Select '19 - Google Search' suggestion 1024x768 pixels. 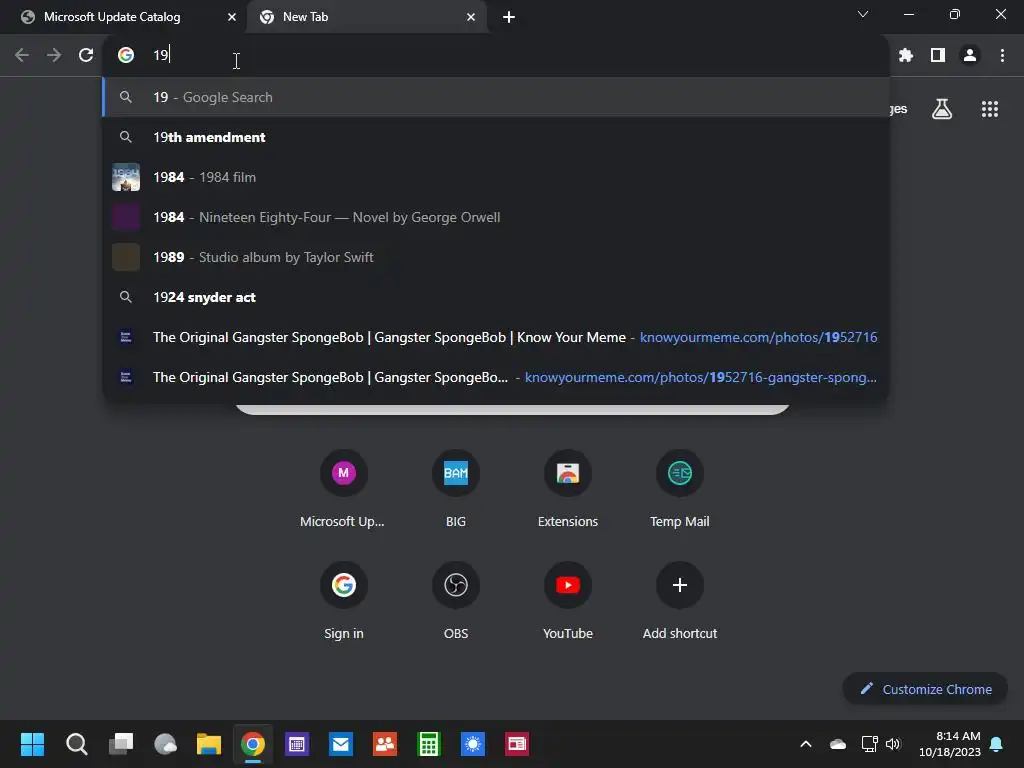[x=496, y=97]
